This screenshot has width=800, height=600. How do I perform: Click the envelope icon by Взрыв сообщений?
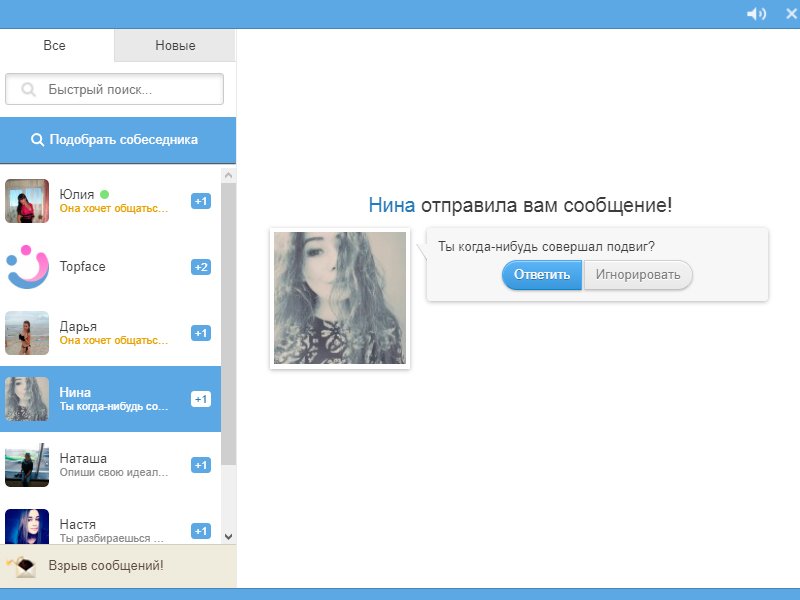[x=21, y=566]
